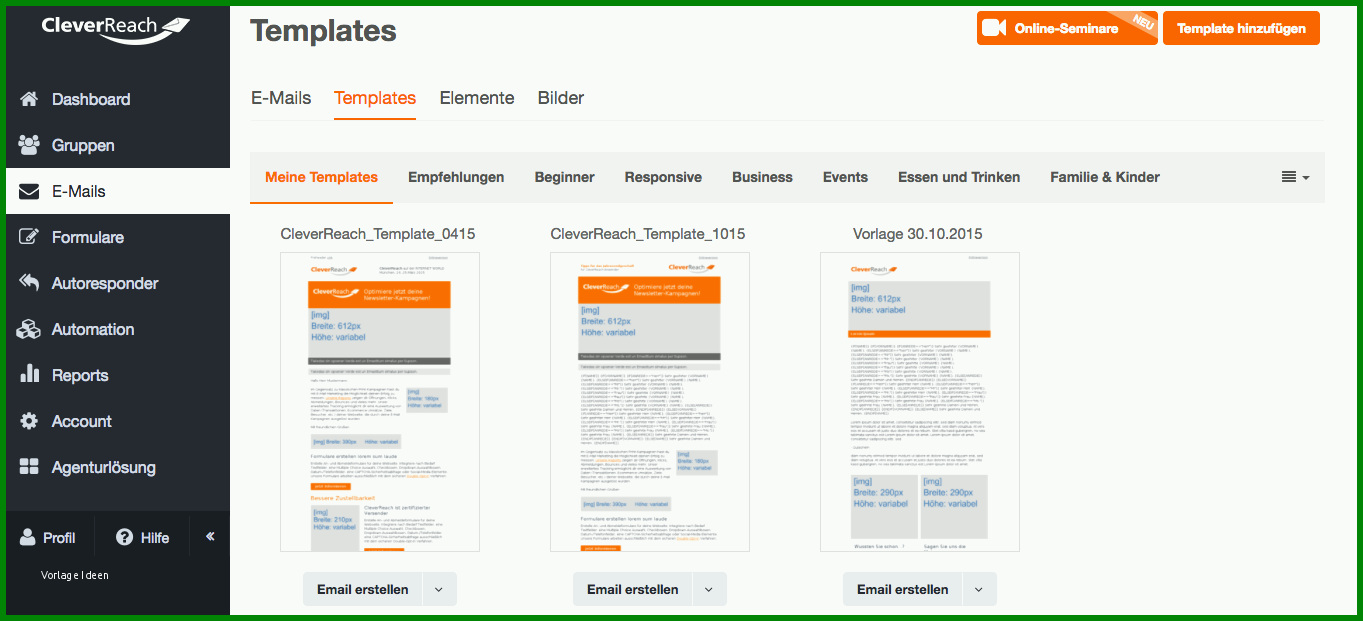Viewport: 1363px width, 621px height.
Task: Click the Templates page heading
Action: 323,31
